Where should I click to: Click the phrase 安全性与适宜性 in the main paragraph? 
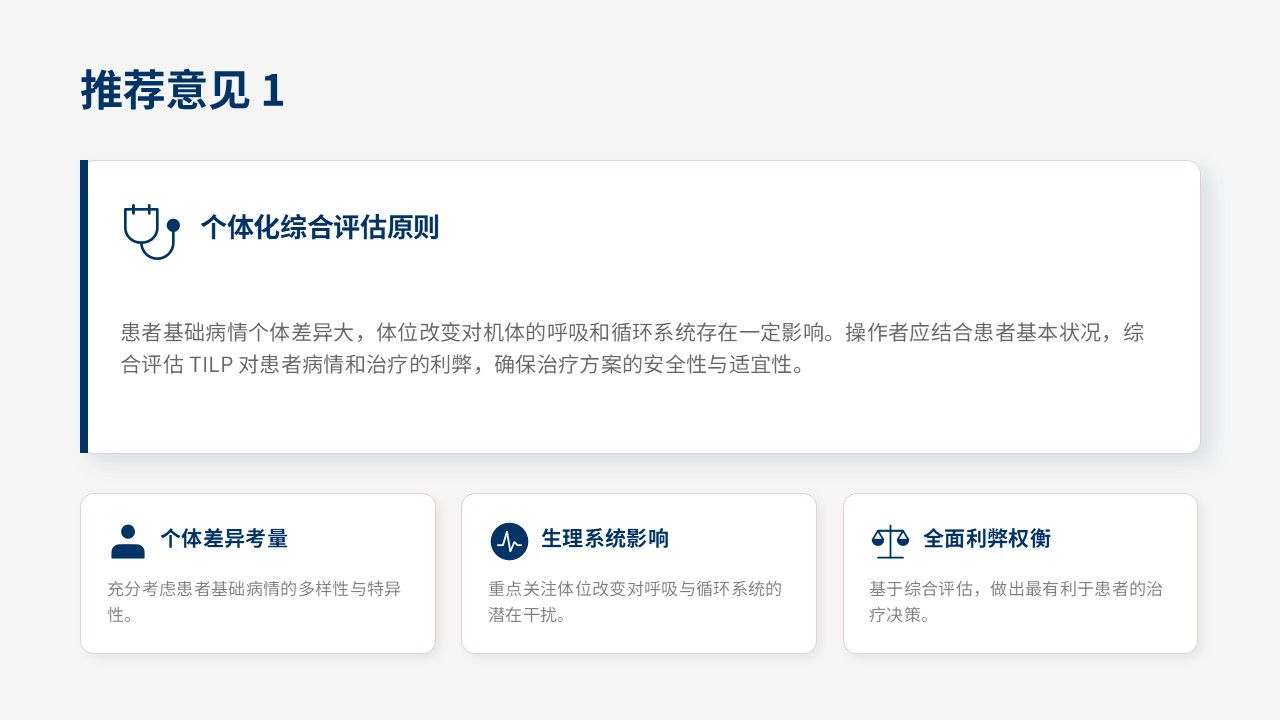(716, 365)
